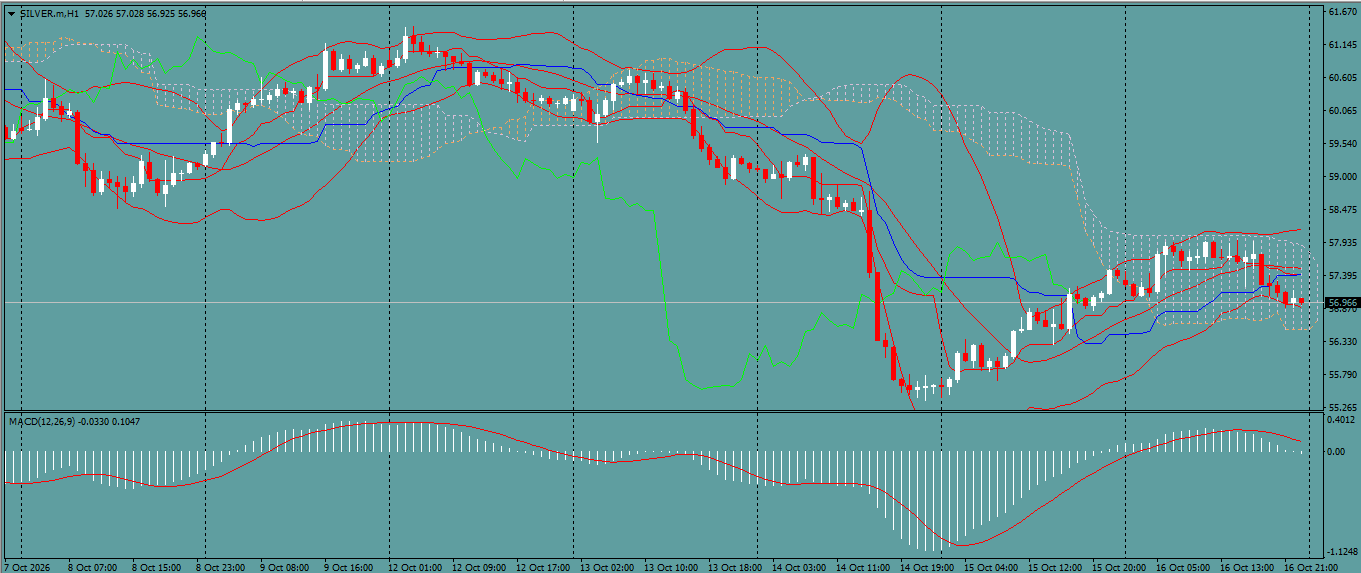Viewport: 1361px width, 573px height.
Task: Select the 8 Oct 15:00 time label
Action: click(157, 567)
